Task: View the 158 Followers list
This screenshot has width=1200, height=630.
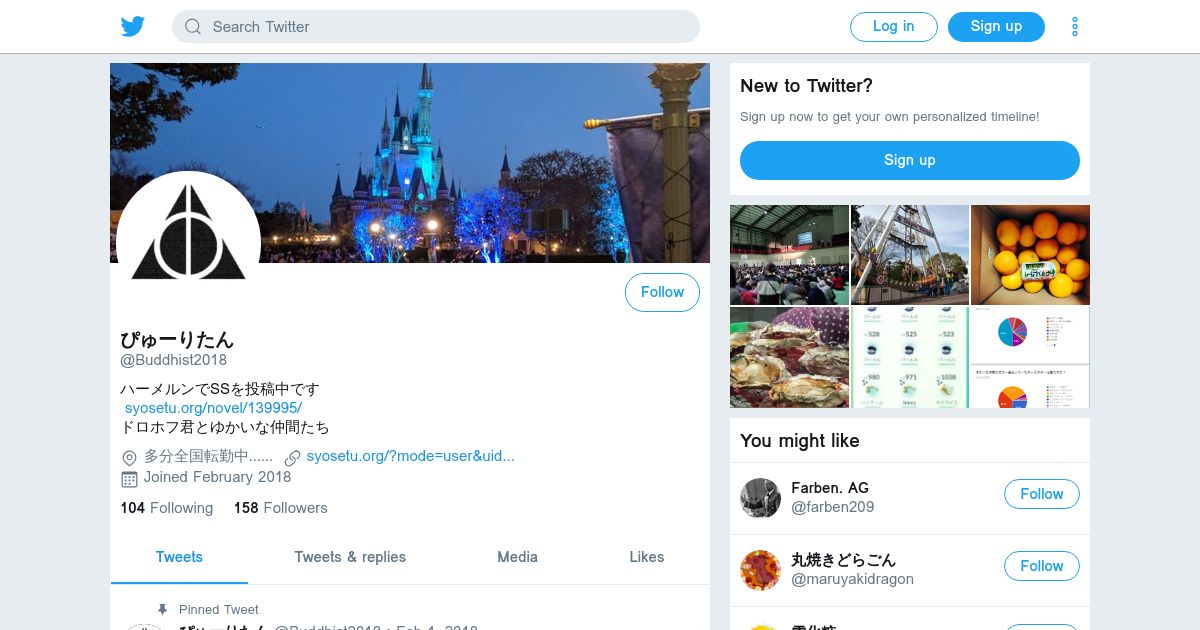Action: [x=281, y=508]
